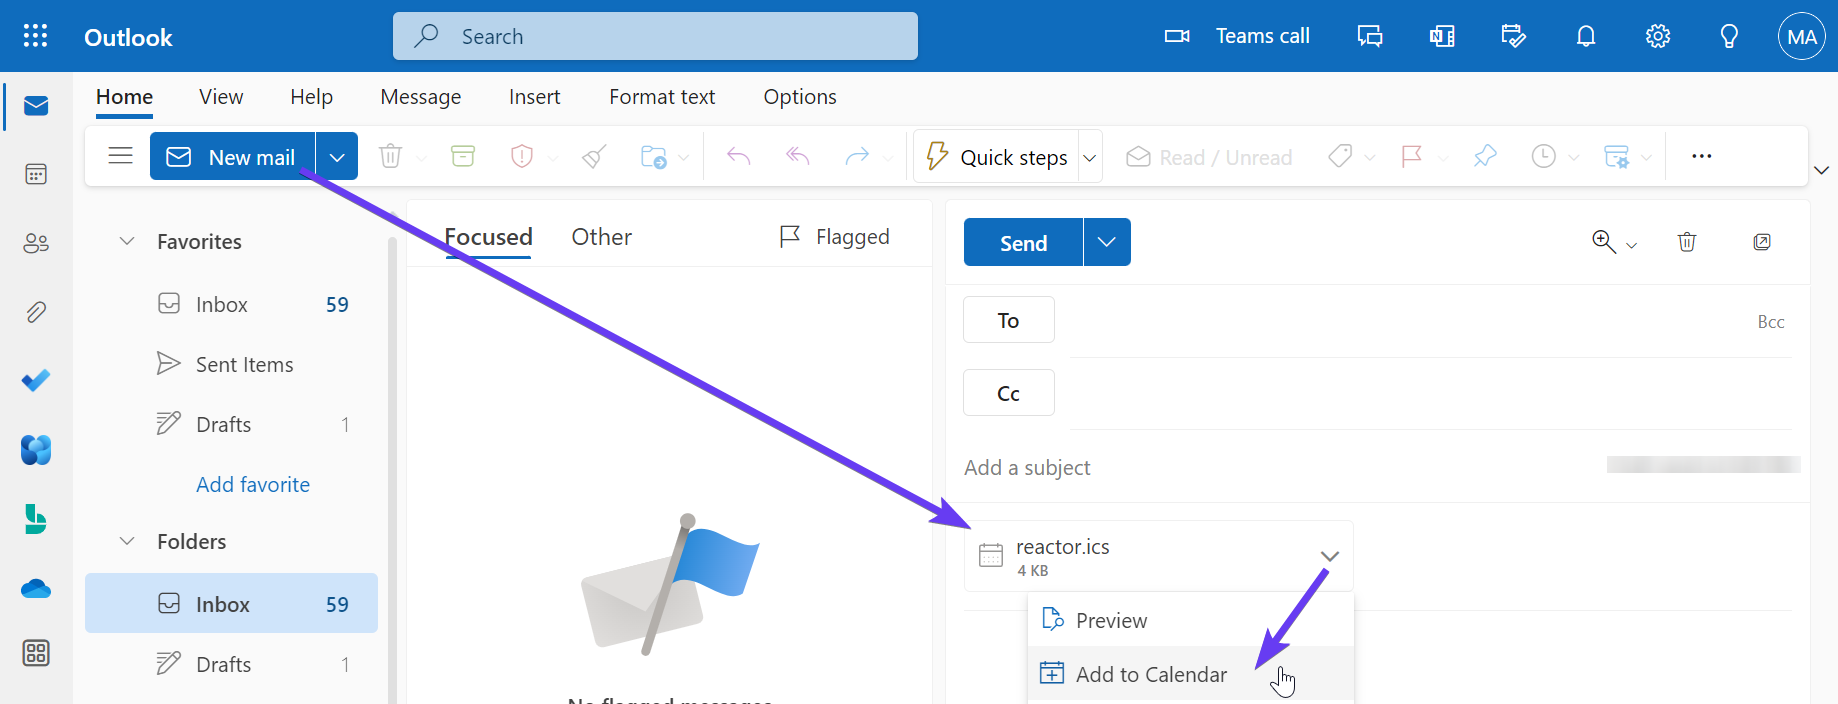Pop out the message window

click(x=1762, y=242)
